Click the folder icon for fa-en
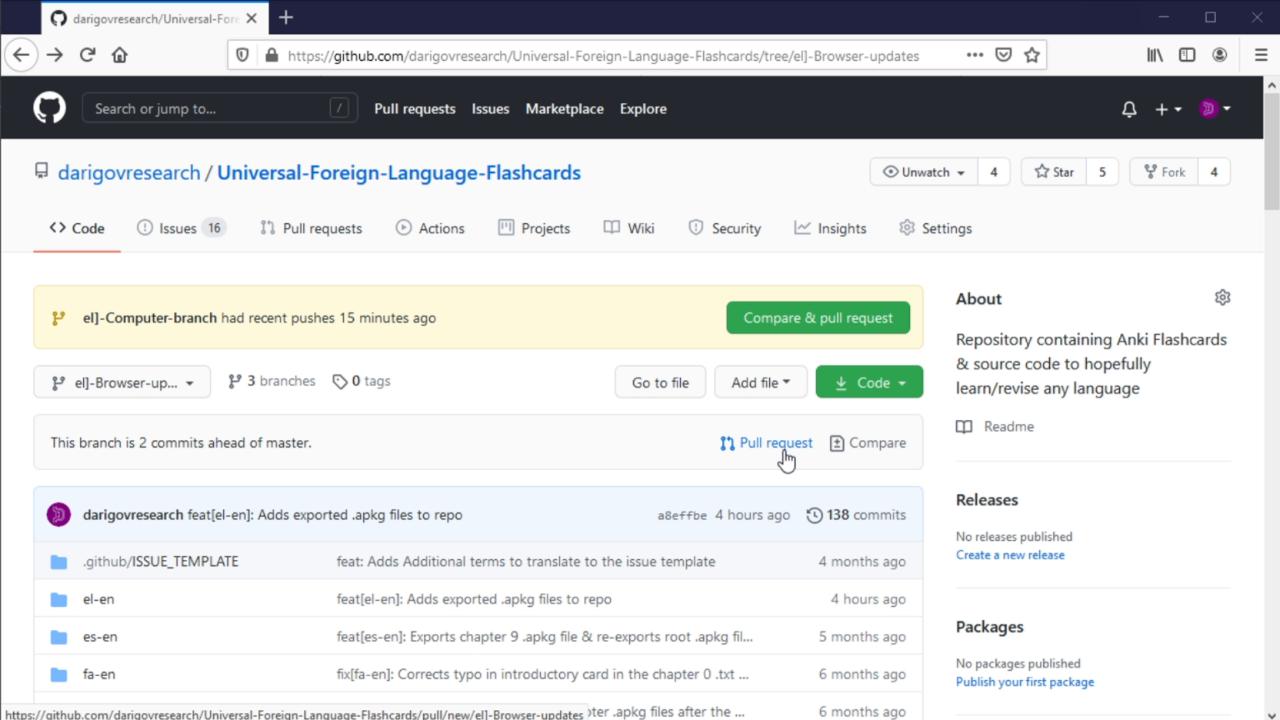 [x=59, y=674]
